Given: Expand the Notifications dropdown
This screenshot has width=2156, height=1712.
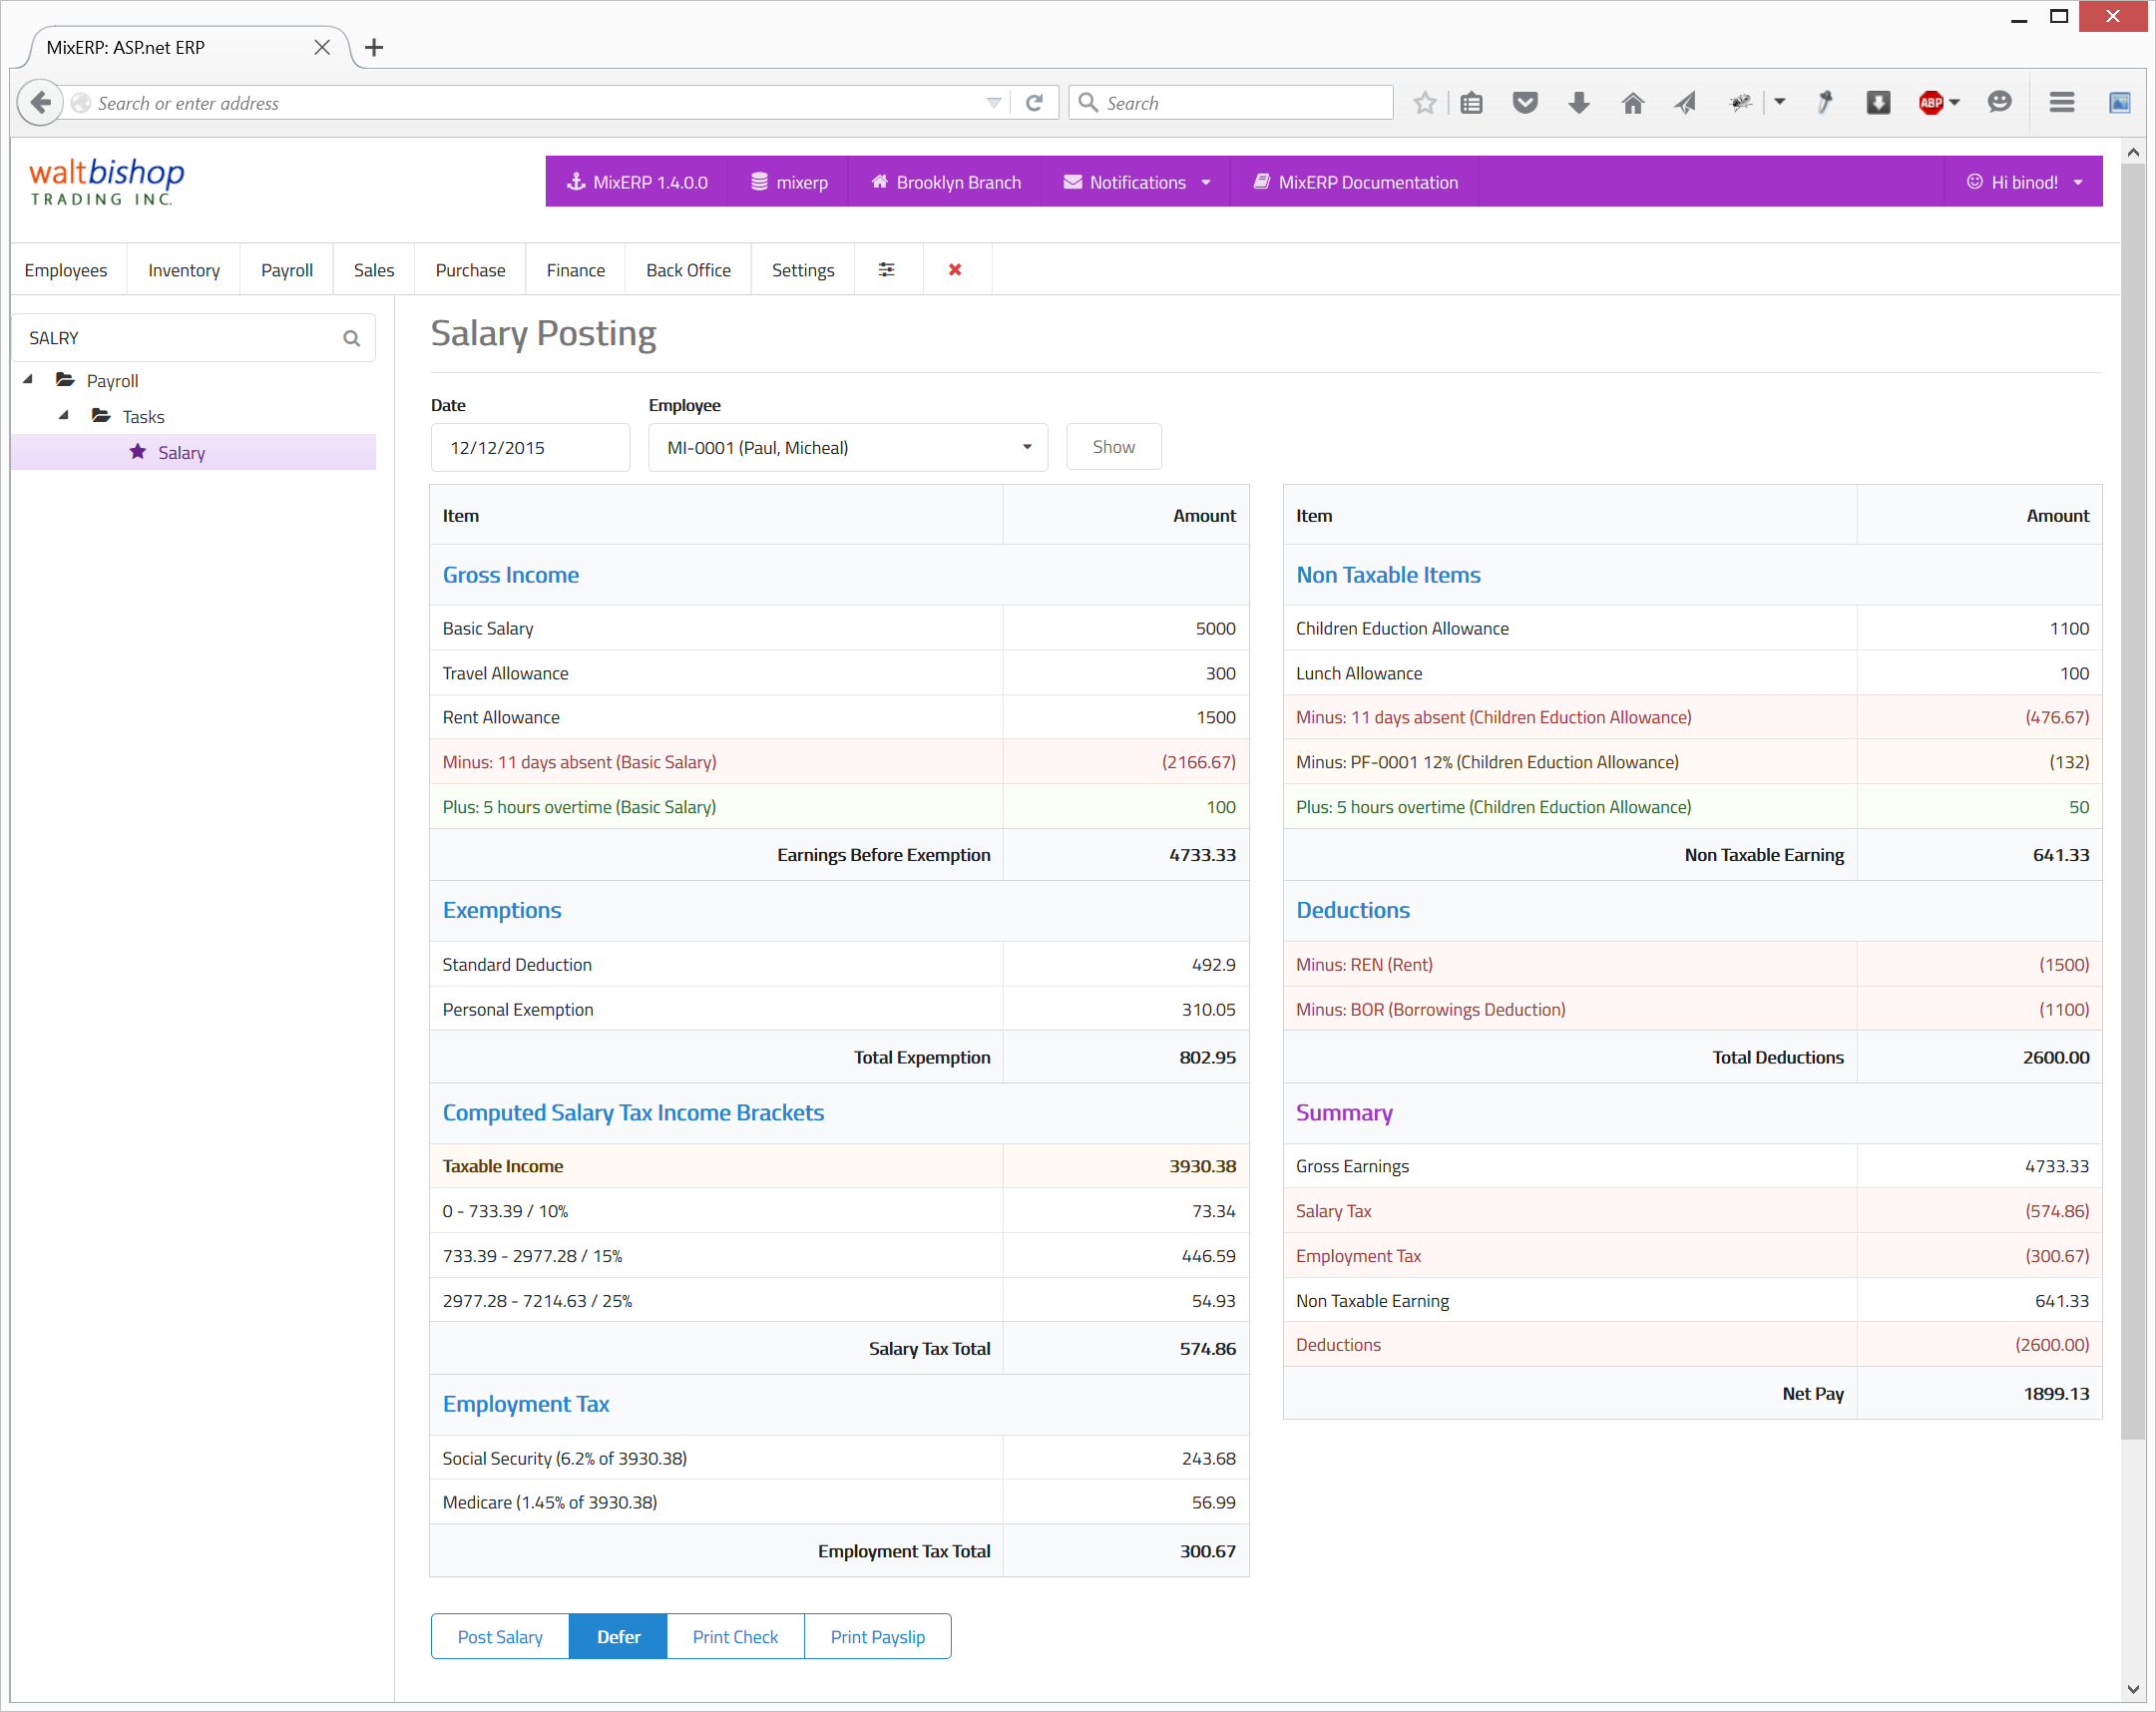Looking at the screenshot, I should click(1137, 182).
